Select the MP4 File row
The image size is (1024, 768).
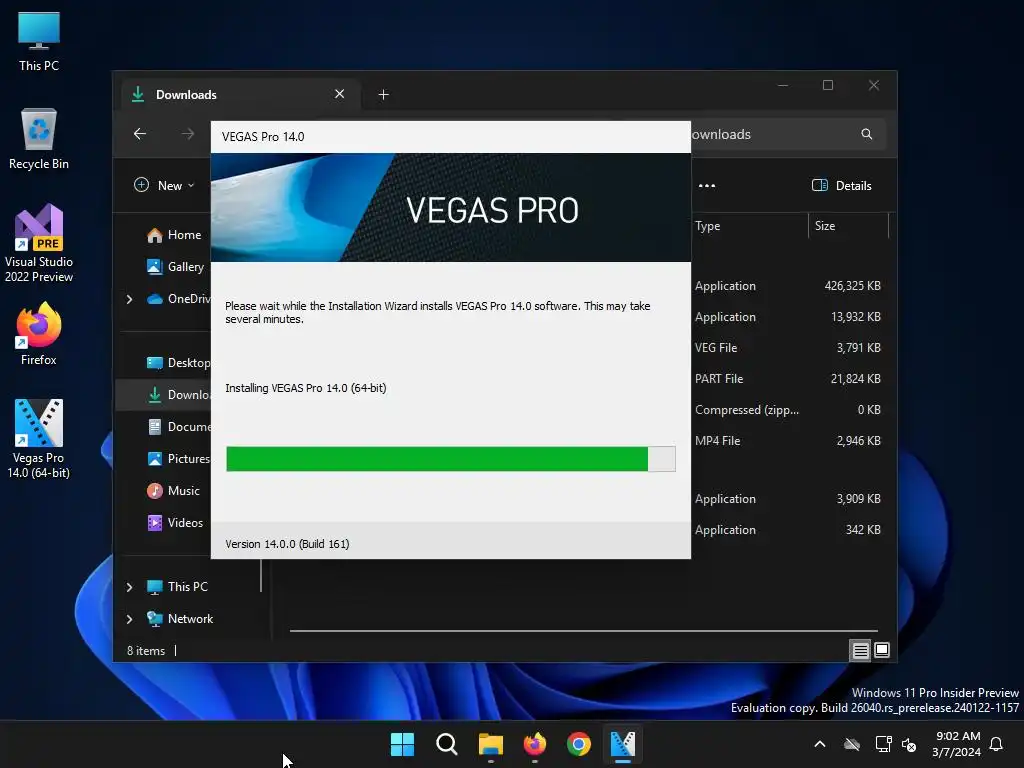point(789,441)
